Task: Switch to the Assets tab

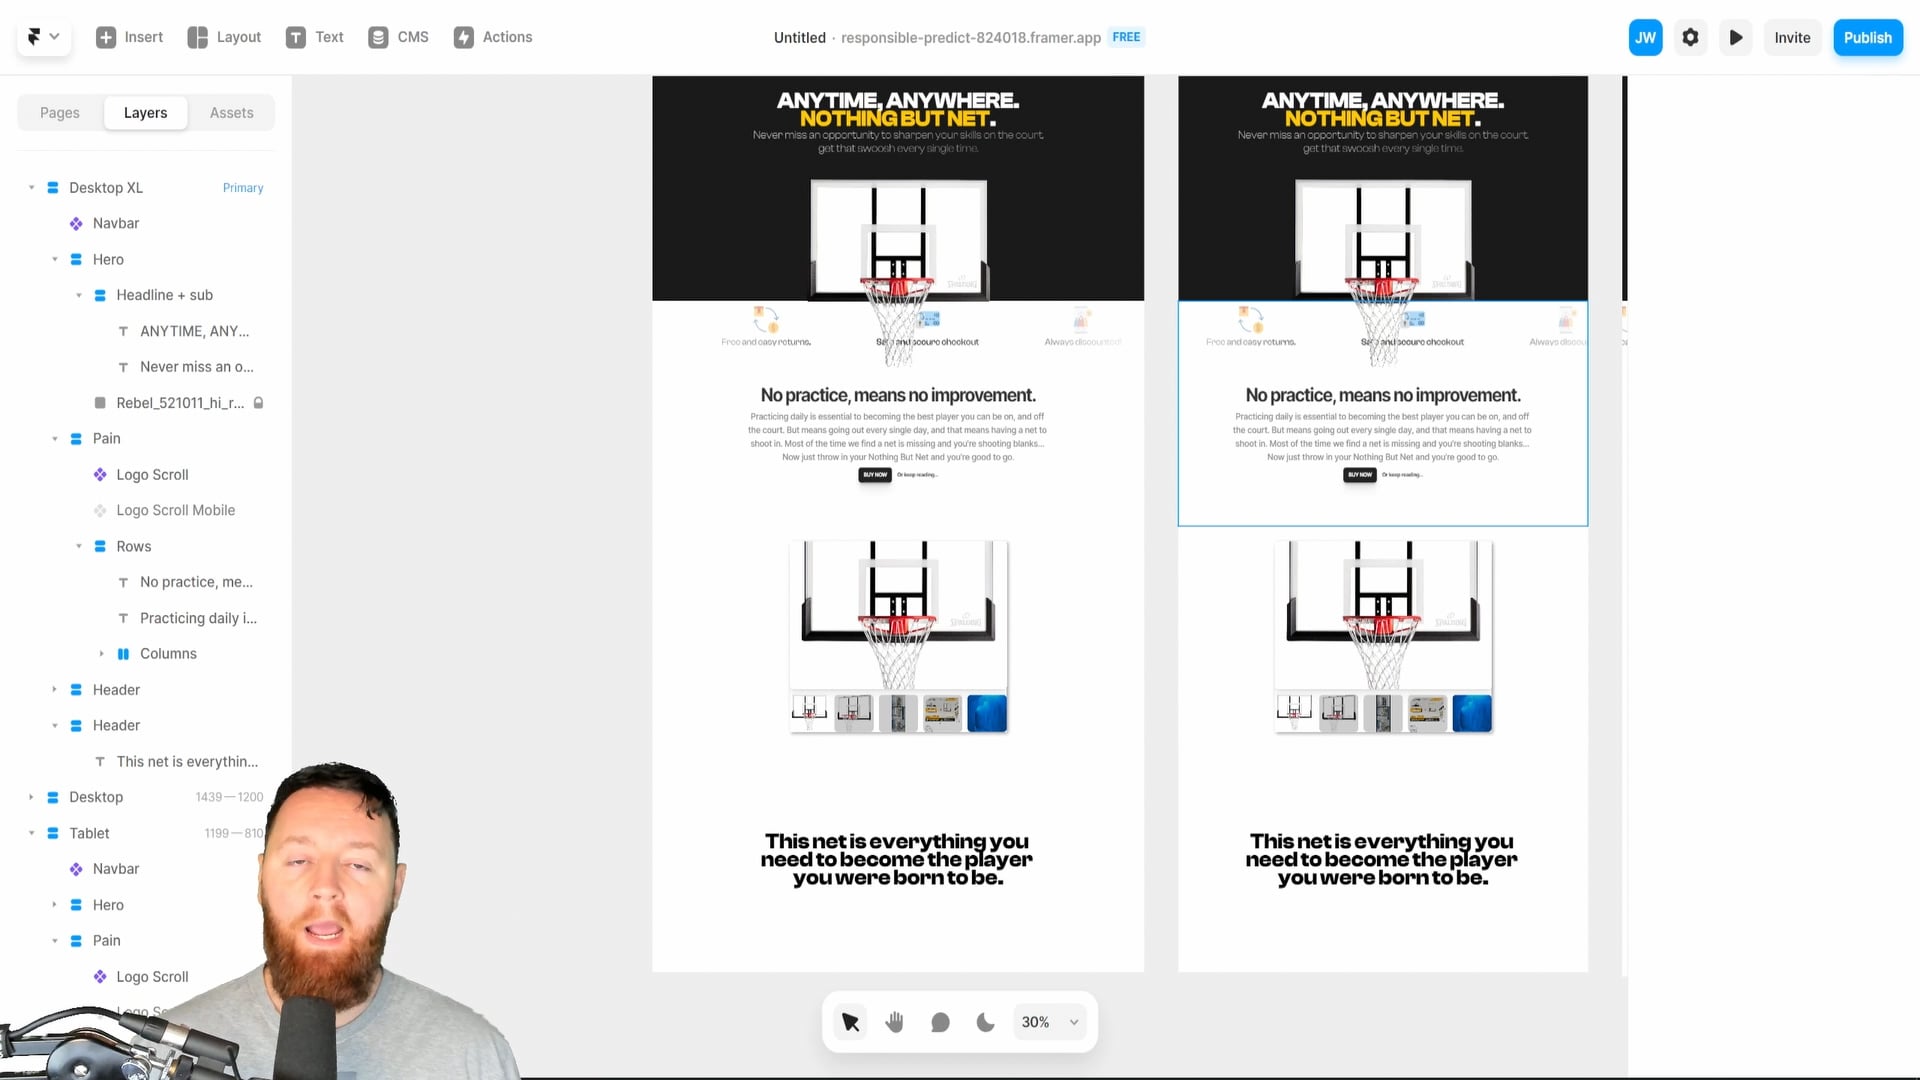Action: pyautogui.click(x=231, y=112)
